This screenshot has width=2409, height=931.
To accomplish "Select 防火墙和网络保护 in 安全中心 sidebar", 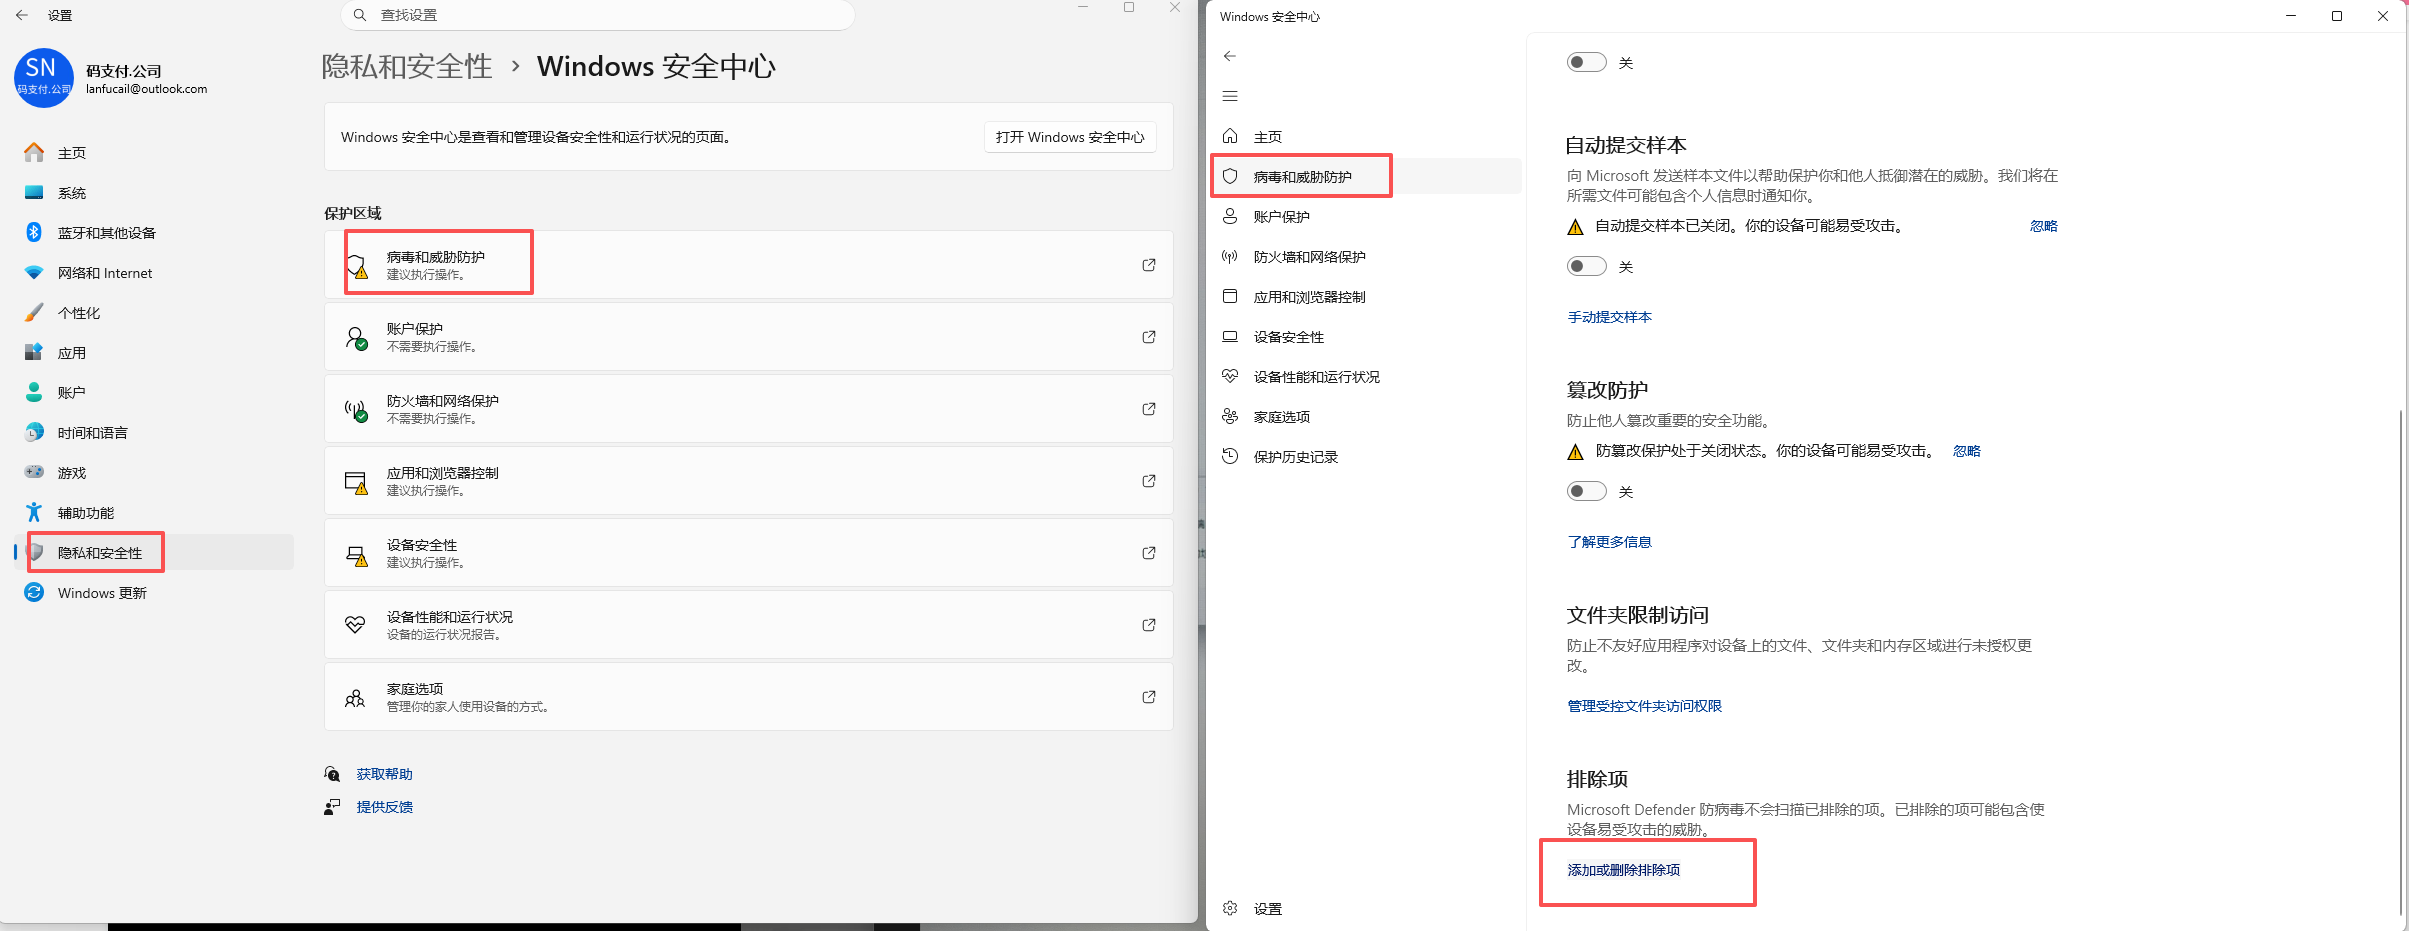I will point(1366,256).
